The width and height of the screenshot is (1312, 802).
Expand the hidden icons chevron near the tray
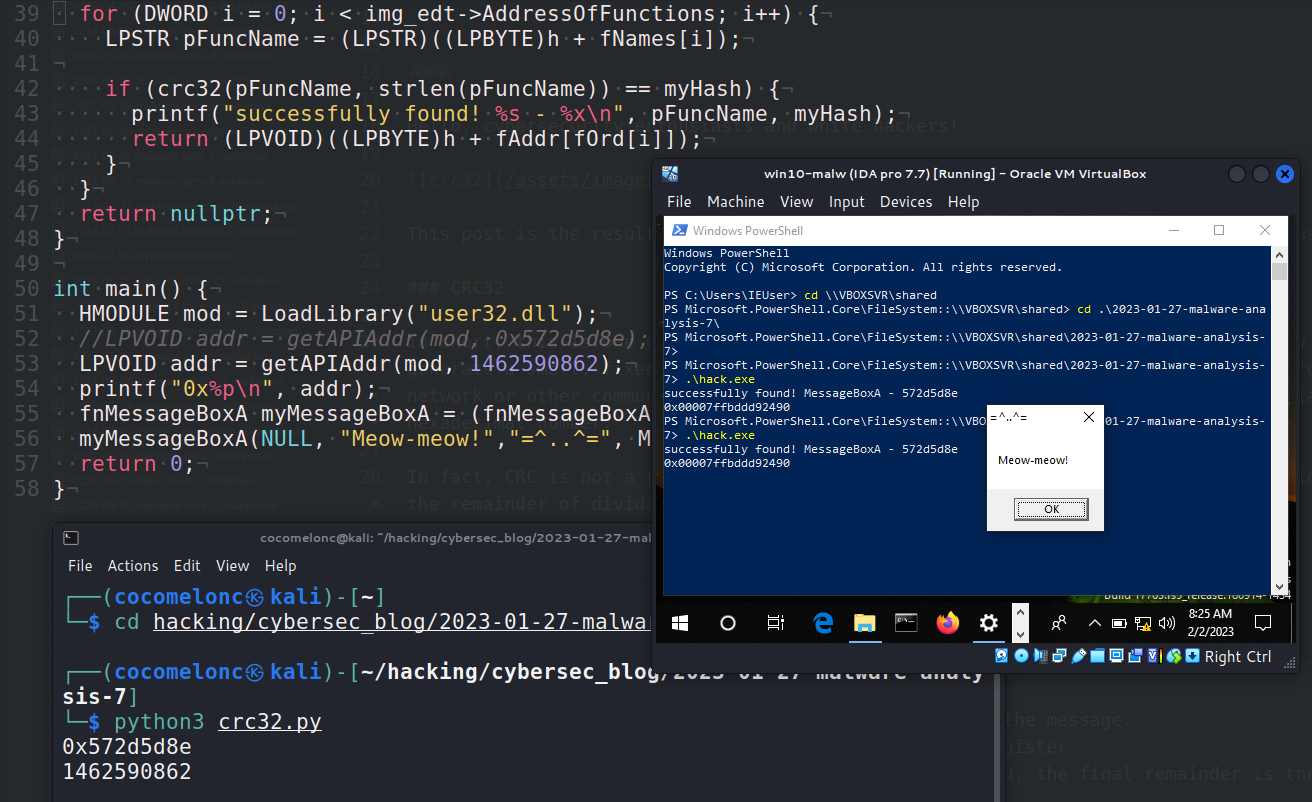click(x=1097, y=622)
